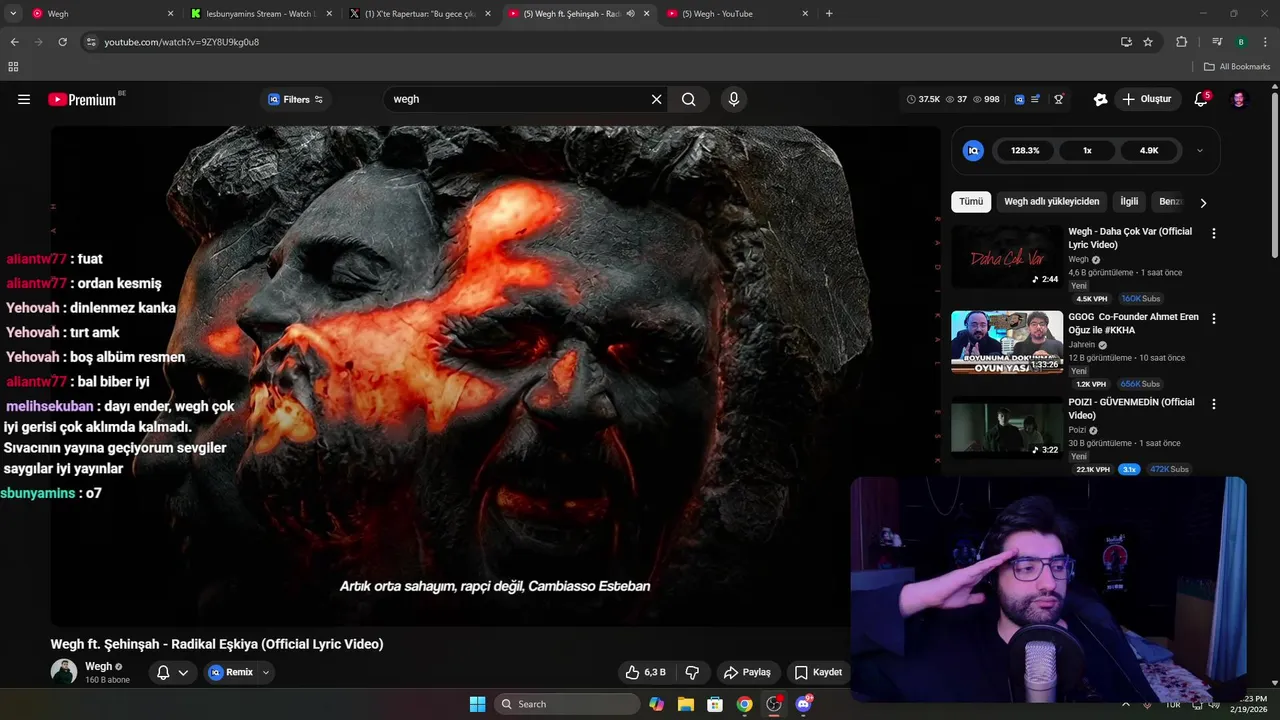Screen dimensions: 1280x720
Task: Save the video with Kaydet
Action: [x=818, y=672]
